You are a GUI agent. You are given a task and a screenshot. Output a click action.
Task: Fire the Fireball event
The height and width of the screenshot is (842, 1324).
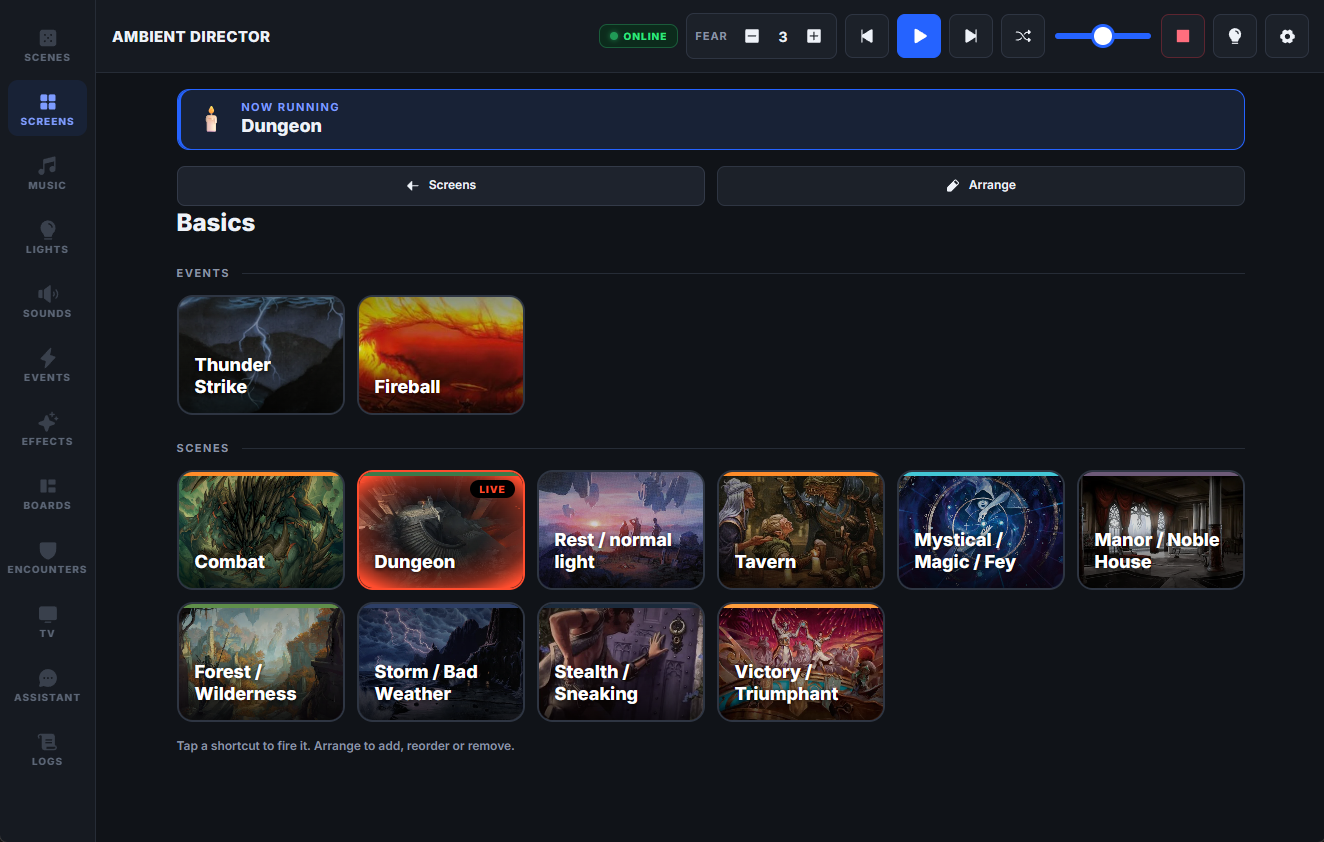(x=441, y=355)
